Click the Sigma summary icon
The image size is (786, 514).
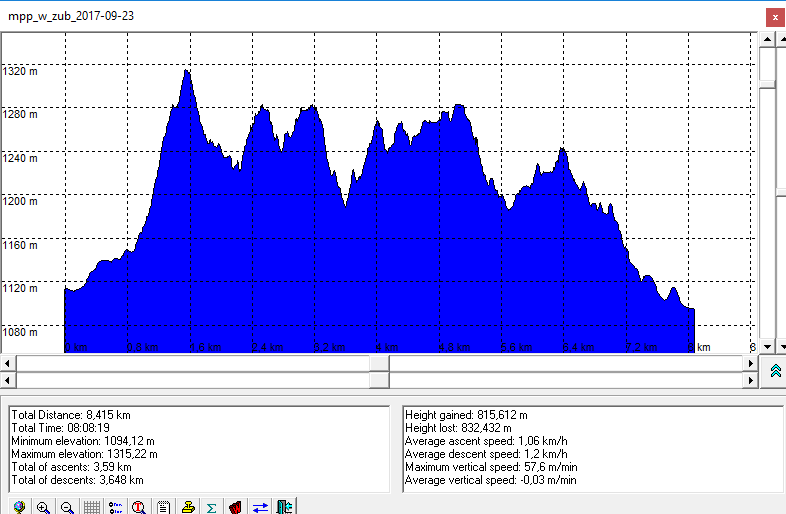click(211, 506)
